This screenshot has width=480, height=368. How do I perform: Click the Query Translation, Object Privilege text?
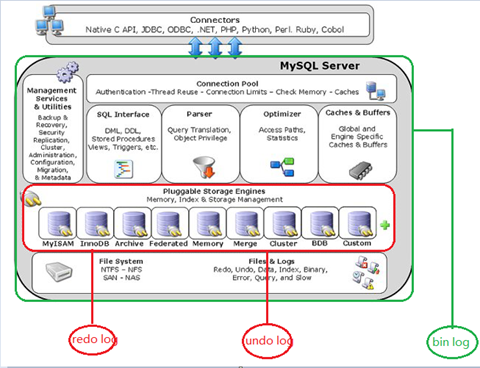199,134
